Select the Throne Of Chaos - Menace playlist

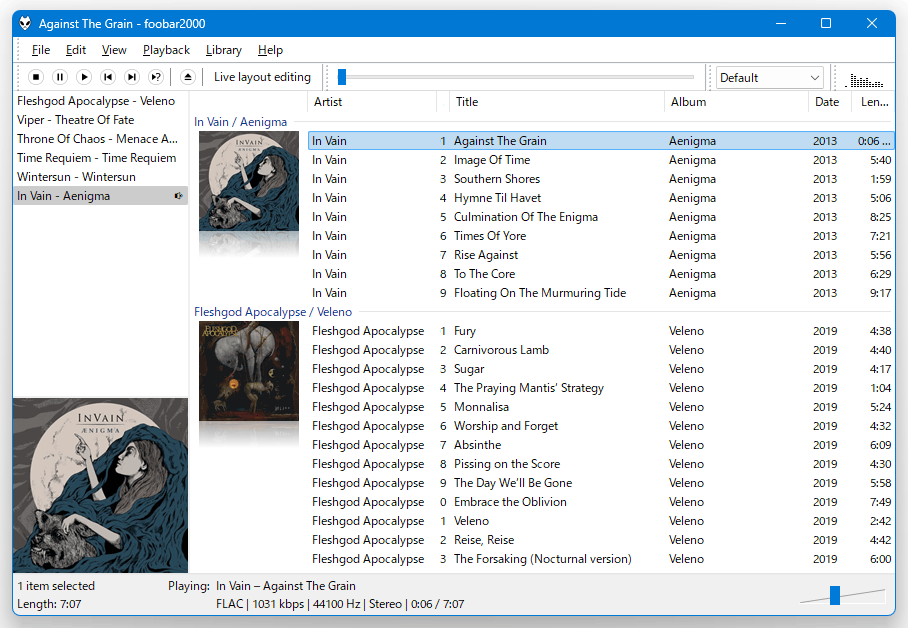click(x=101, y=139)
